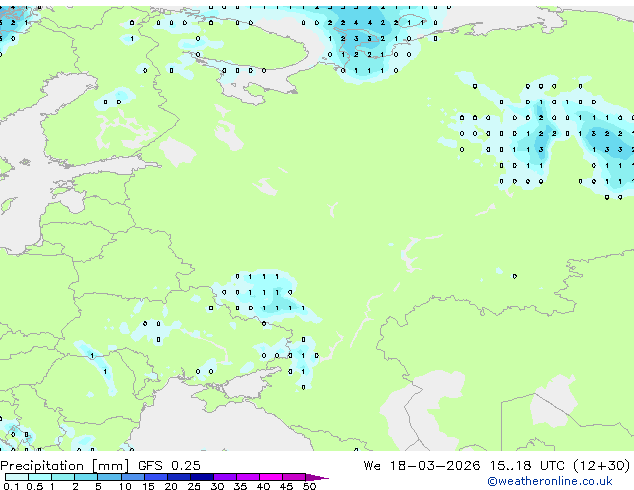Image resolution: width=634 pixels, height=490 pixels.
Task: Click the legend value '50'
Action: [x=309, y=486]
